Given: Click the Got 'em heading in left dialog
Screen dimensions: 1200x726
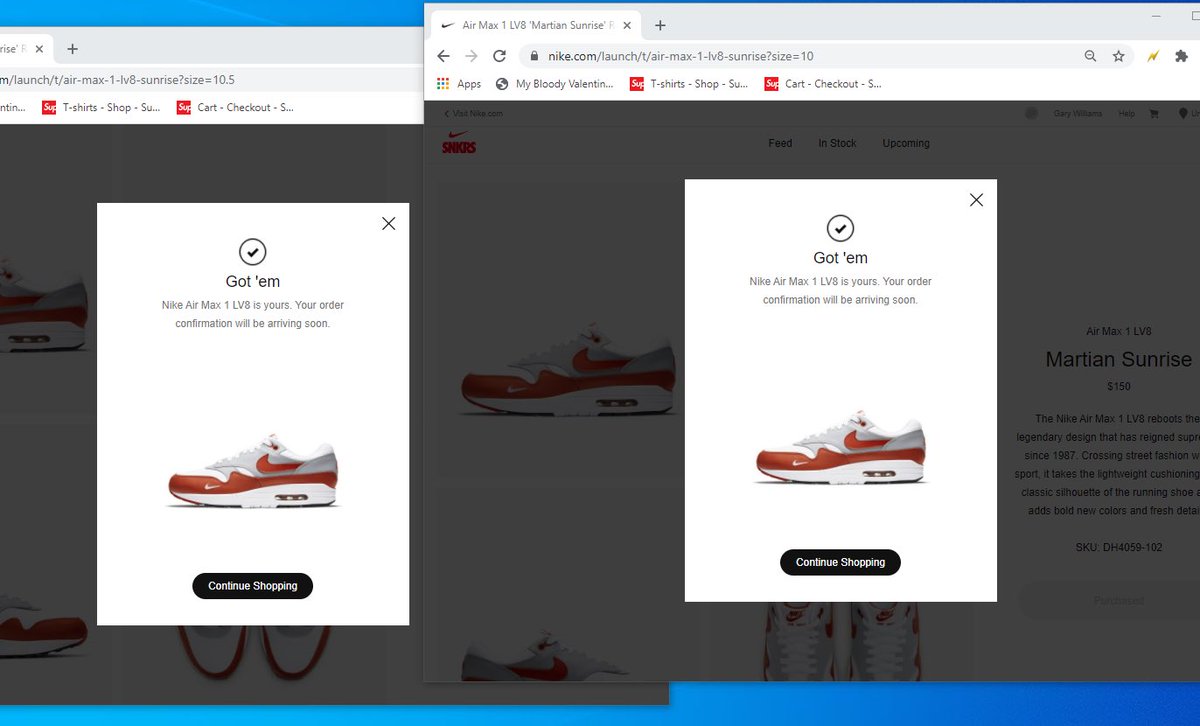Looking at the screenshot, I should coord(252,282).
